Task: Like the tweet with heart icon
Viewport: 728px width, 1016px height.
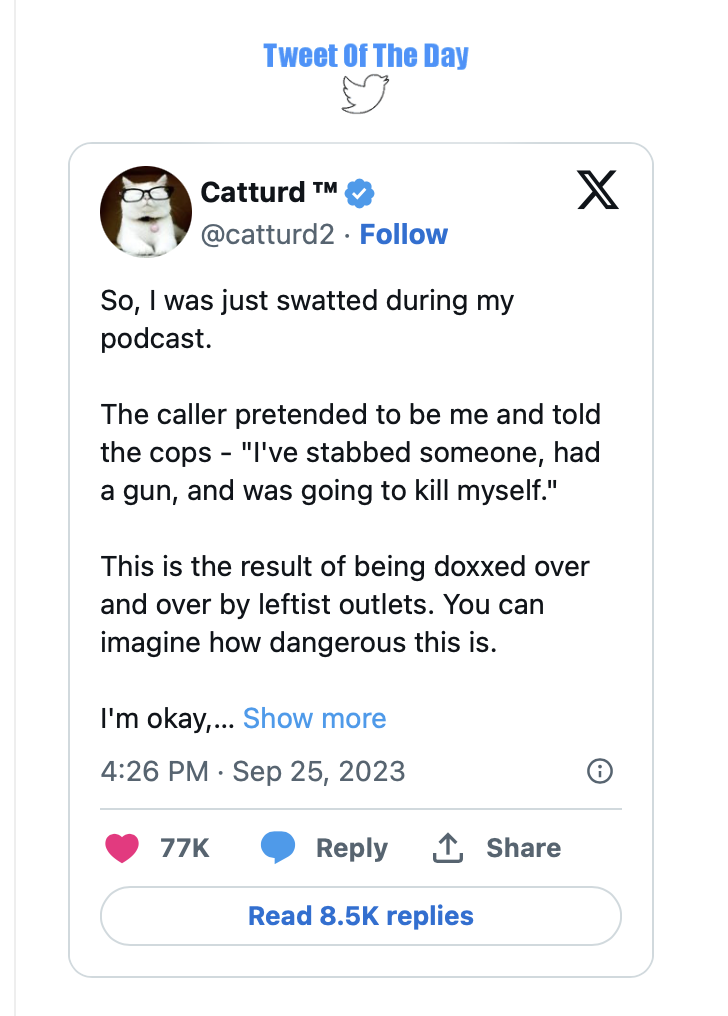Action: (x=122, y=848)
